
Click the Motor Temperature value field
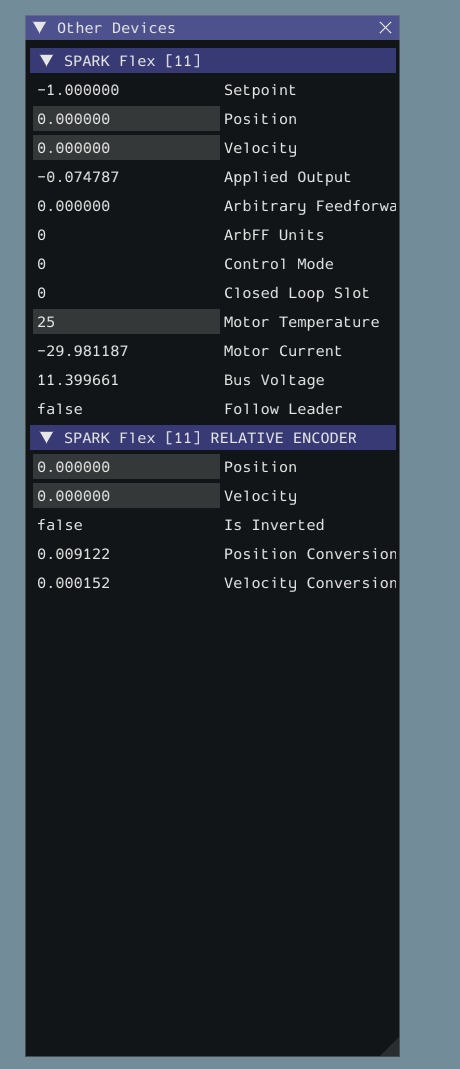[126, 322]
